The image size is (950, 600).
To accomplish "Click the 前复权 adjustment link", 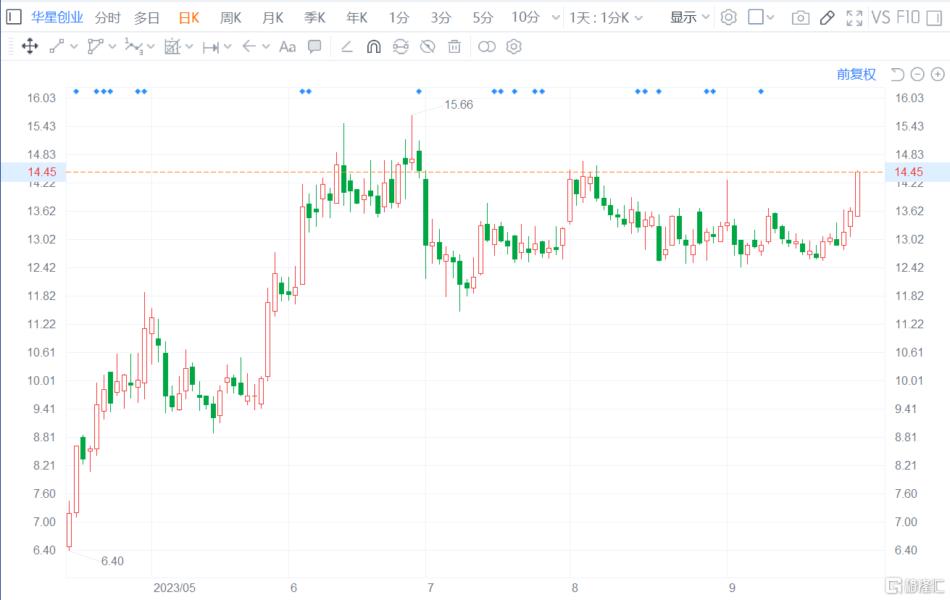I will click(x=856, y=75).
